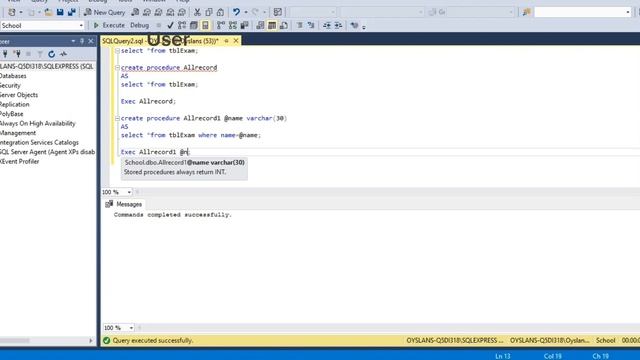Viewport: 640px width, 360px height.
Task: Undo the last edit
Action: click(x=236, y=12)
